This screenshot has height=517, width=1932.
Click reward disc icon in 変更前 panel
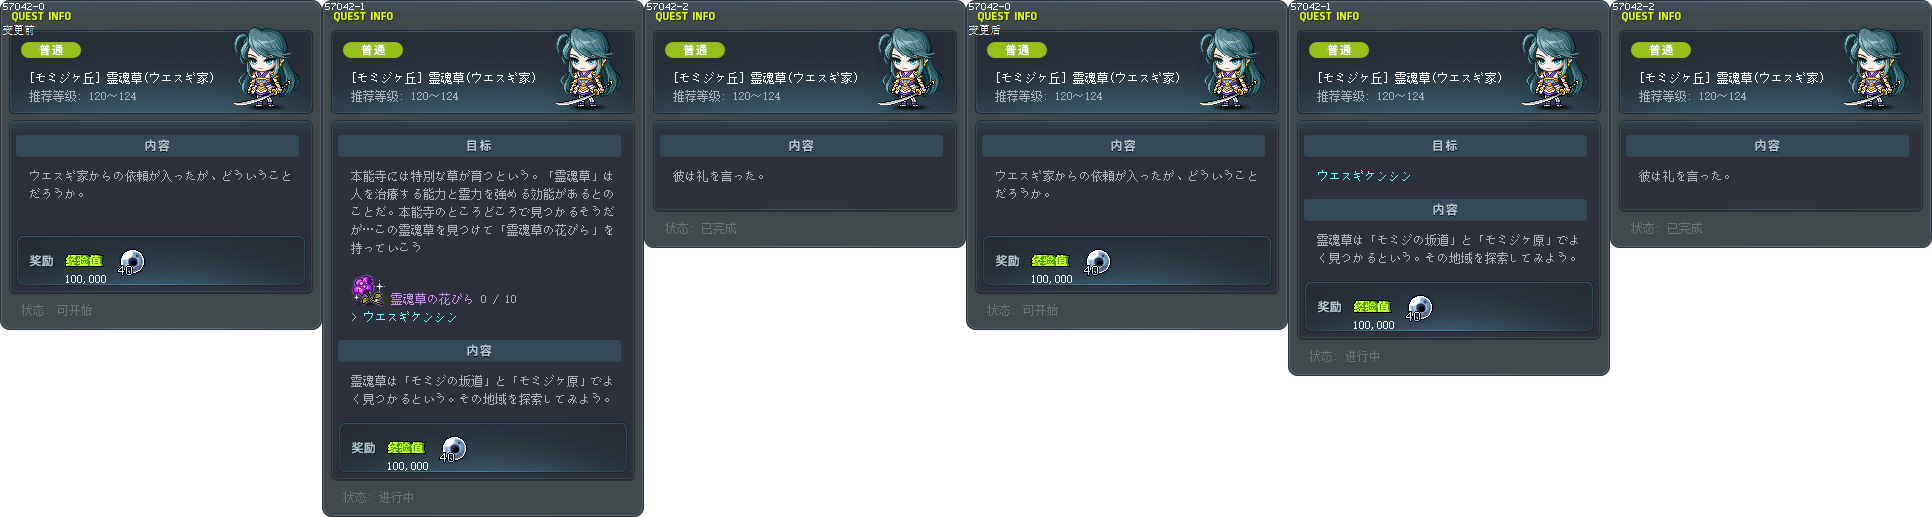point(131,262)
